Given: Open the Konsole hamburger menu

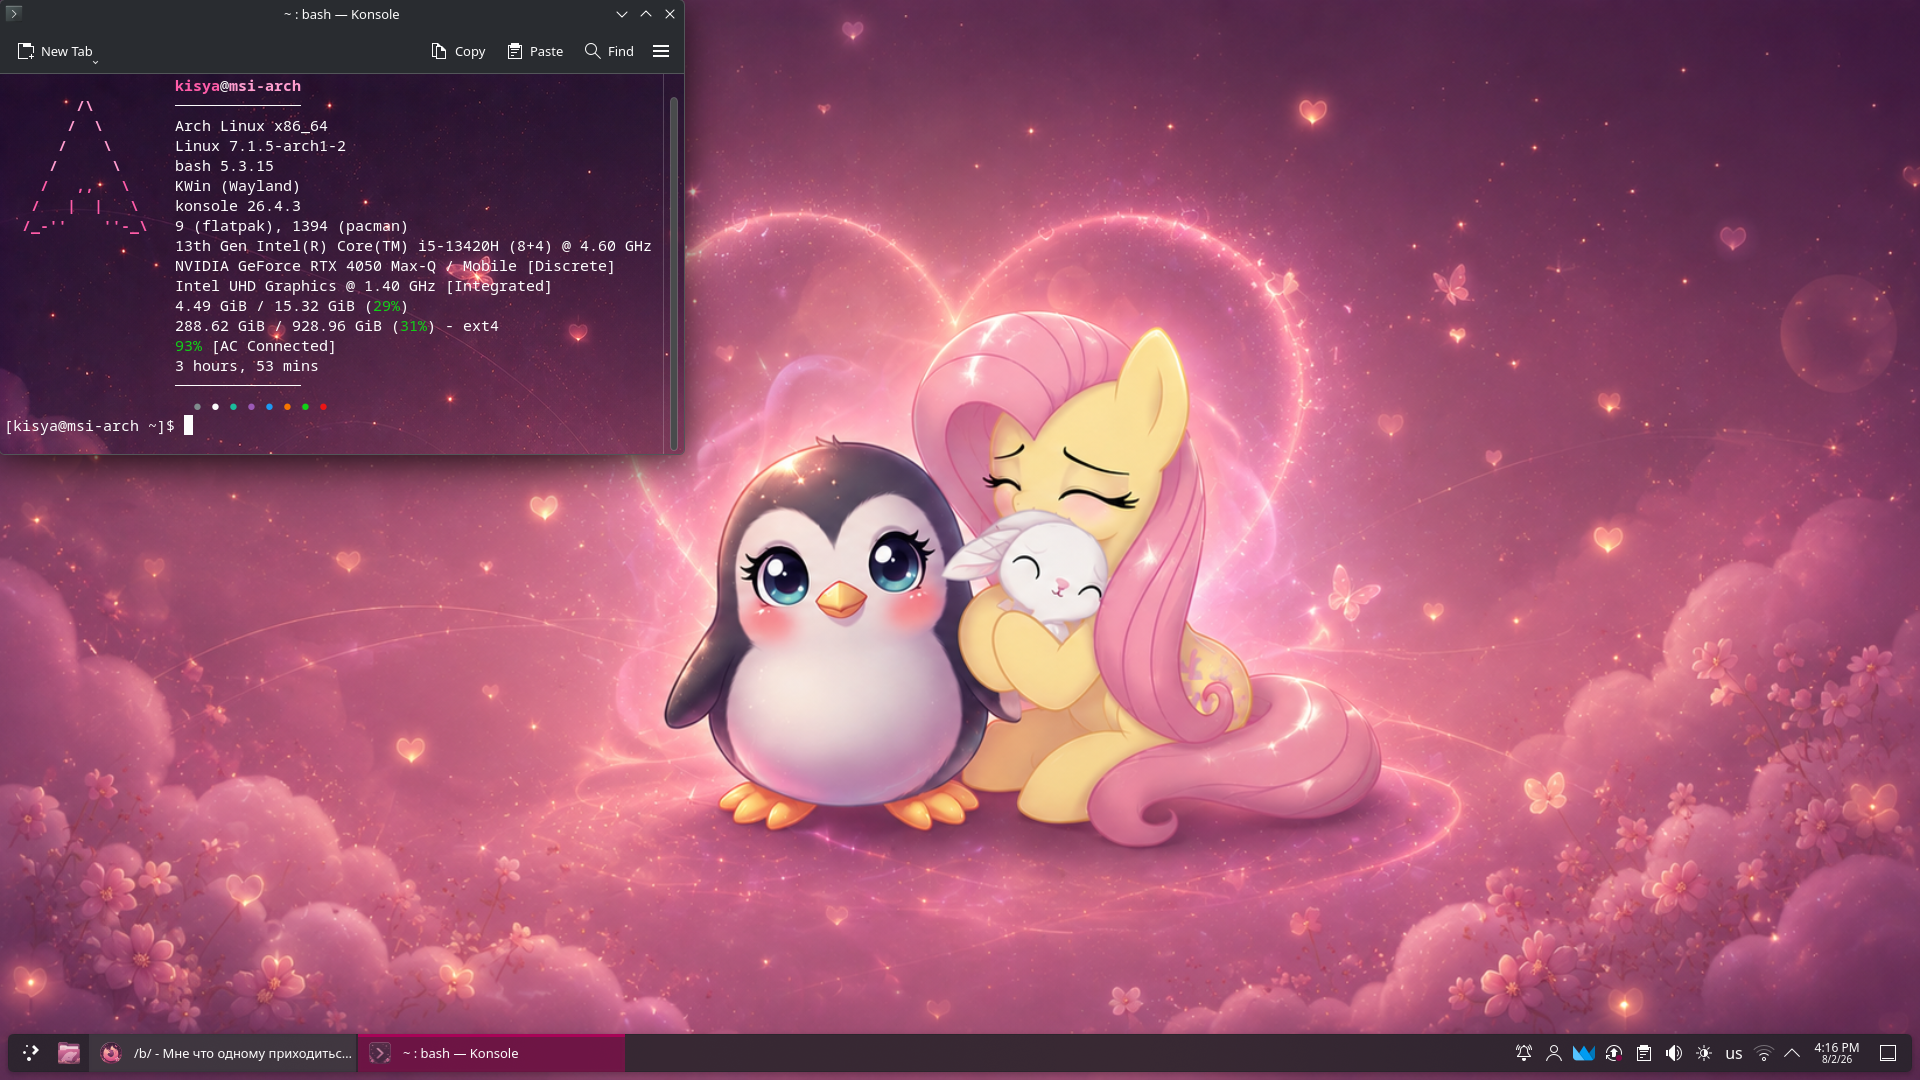Looking at the screenshot, I should 661,51.
